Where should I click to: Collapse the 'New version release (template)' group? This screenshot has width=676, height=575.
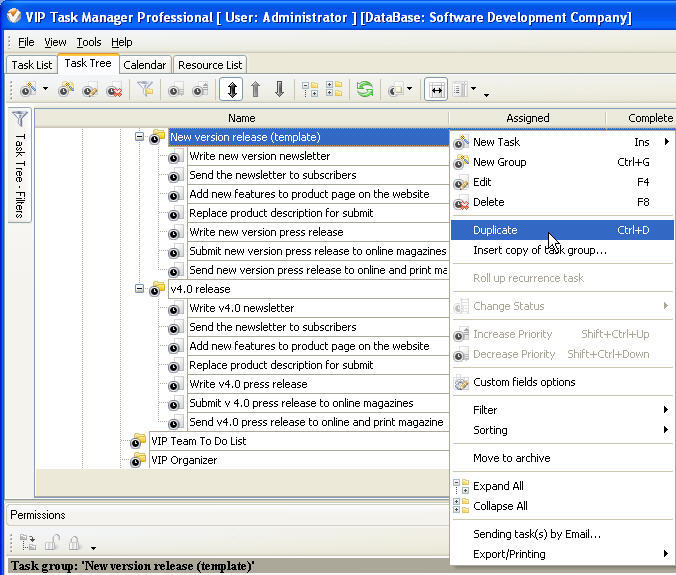coord(139,137)
